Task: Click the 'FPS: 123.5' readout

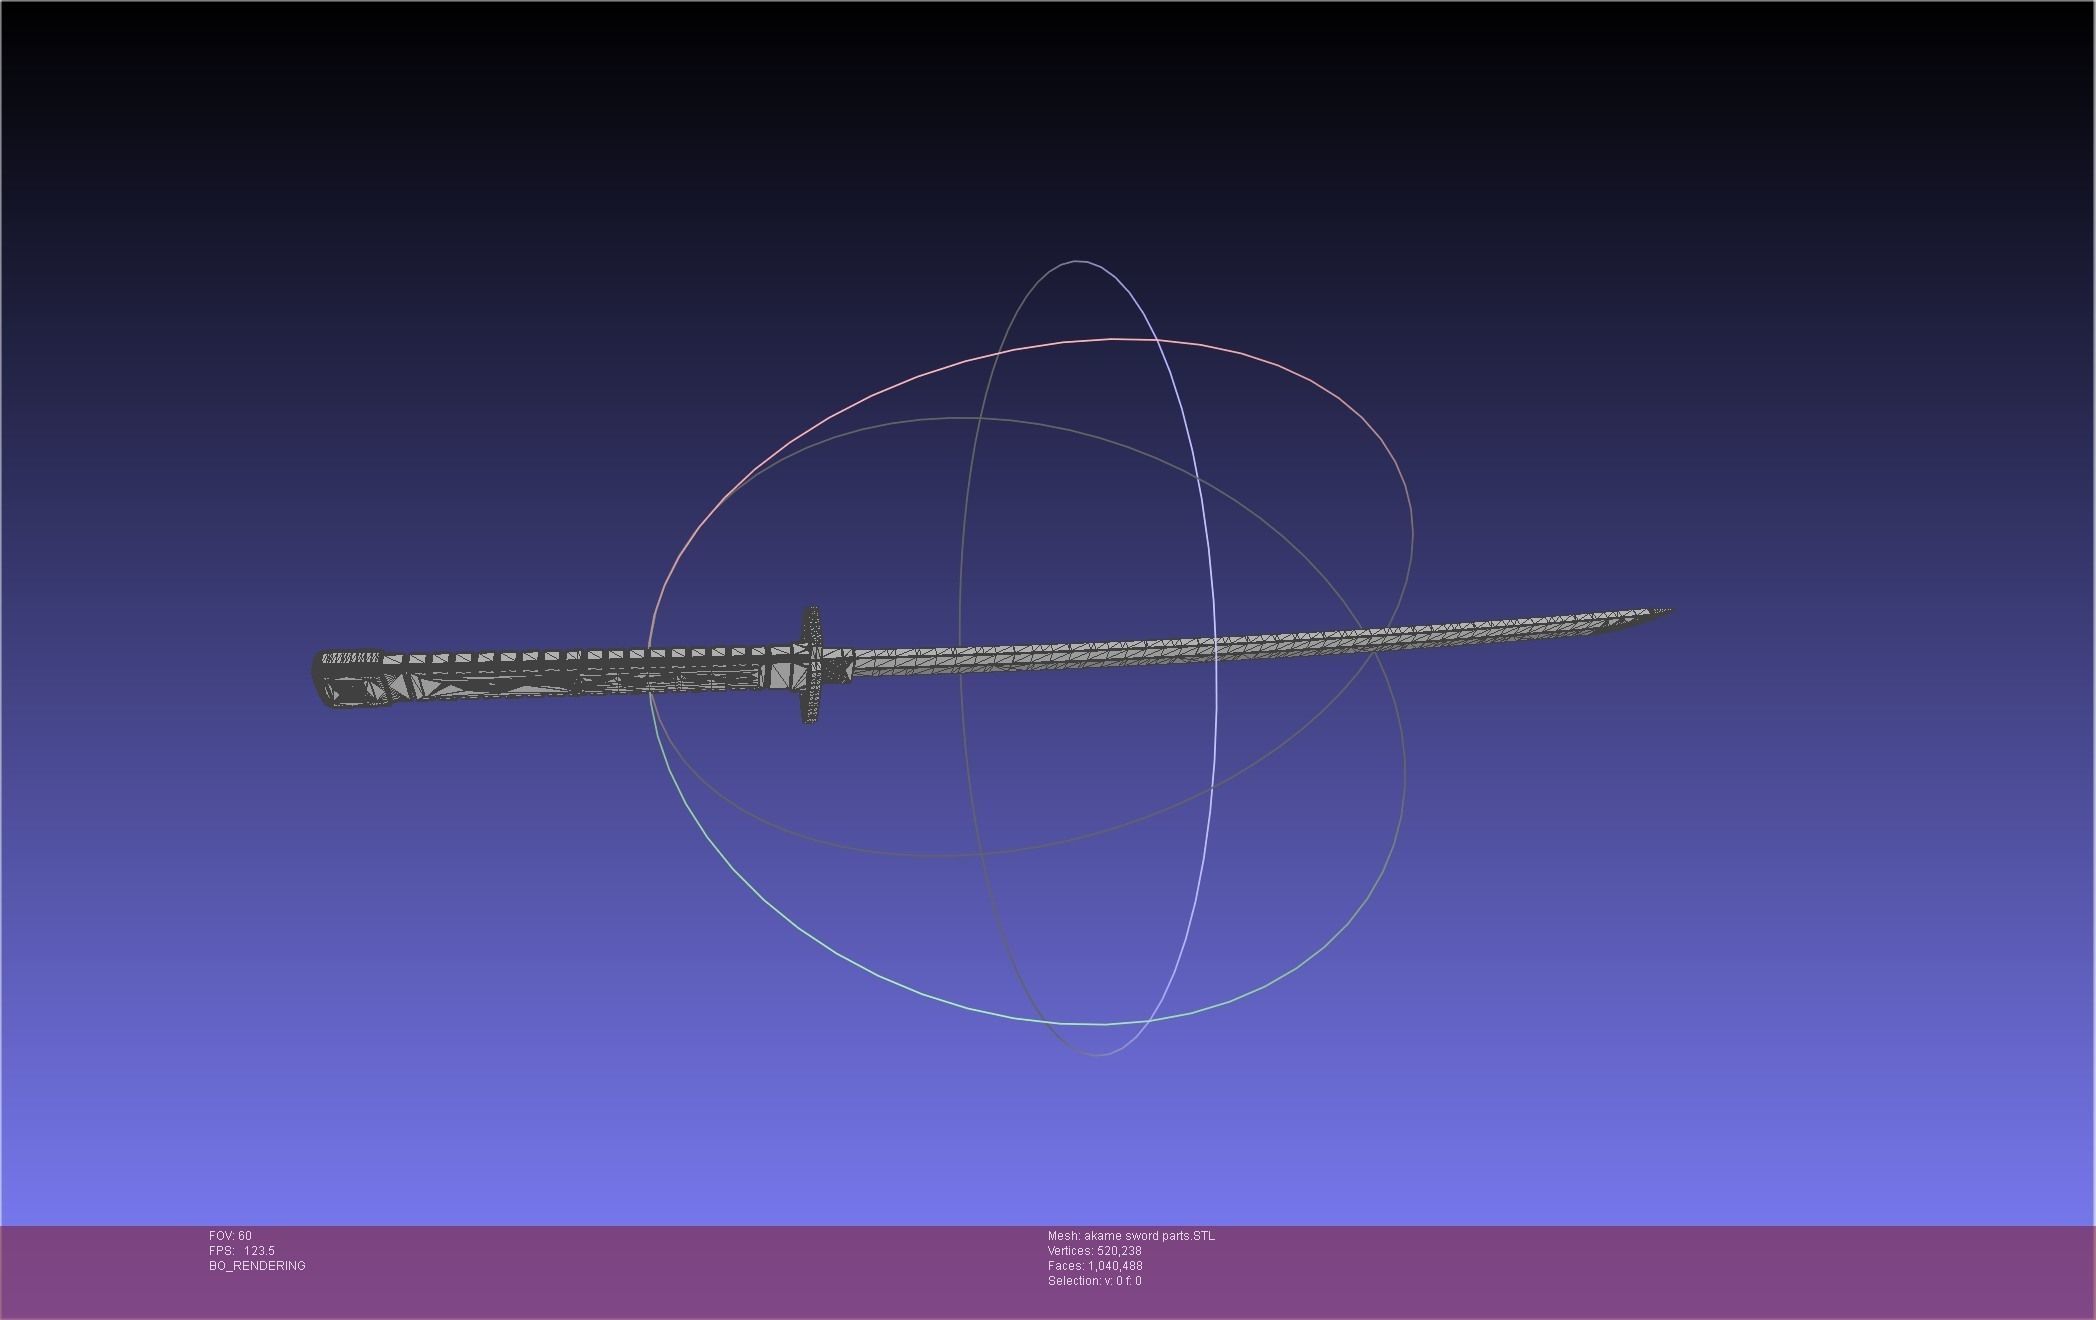Action: [x=242, y=1251]
